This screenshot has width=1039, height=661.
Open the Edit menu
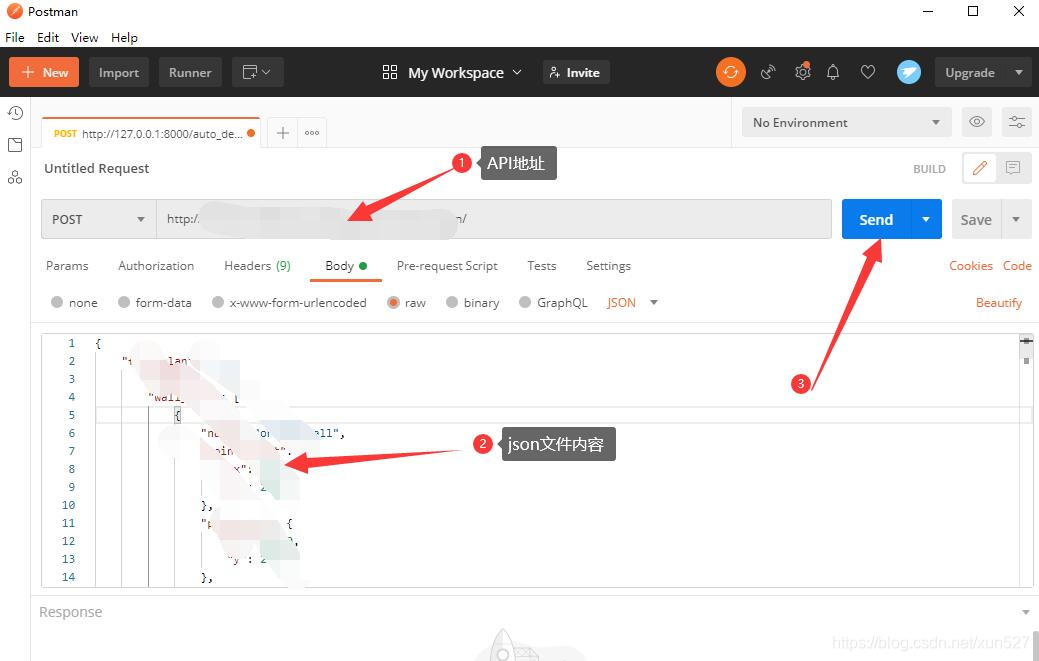[x=48, y=37]
